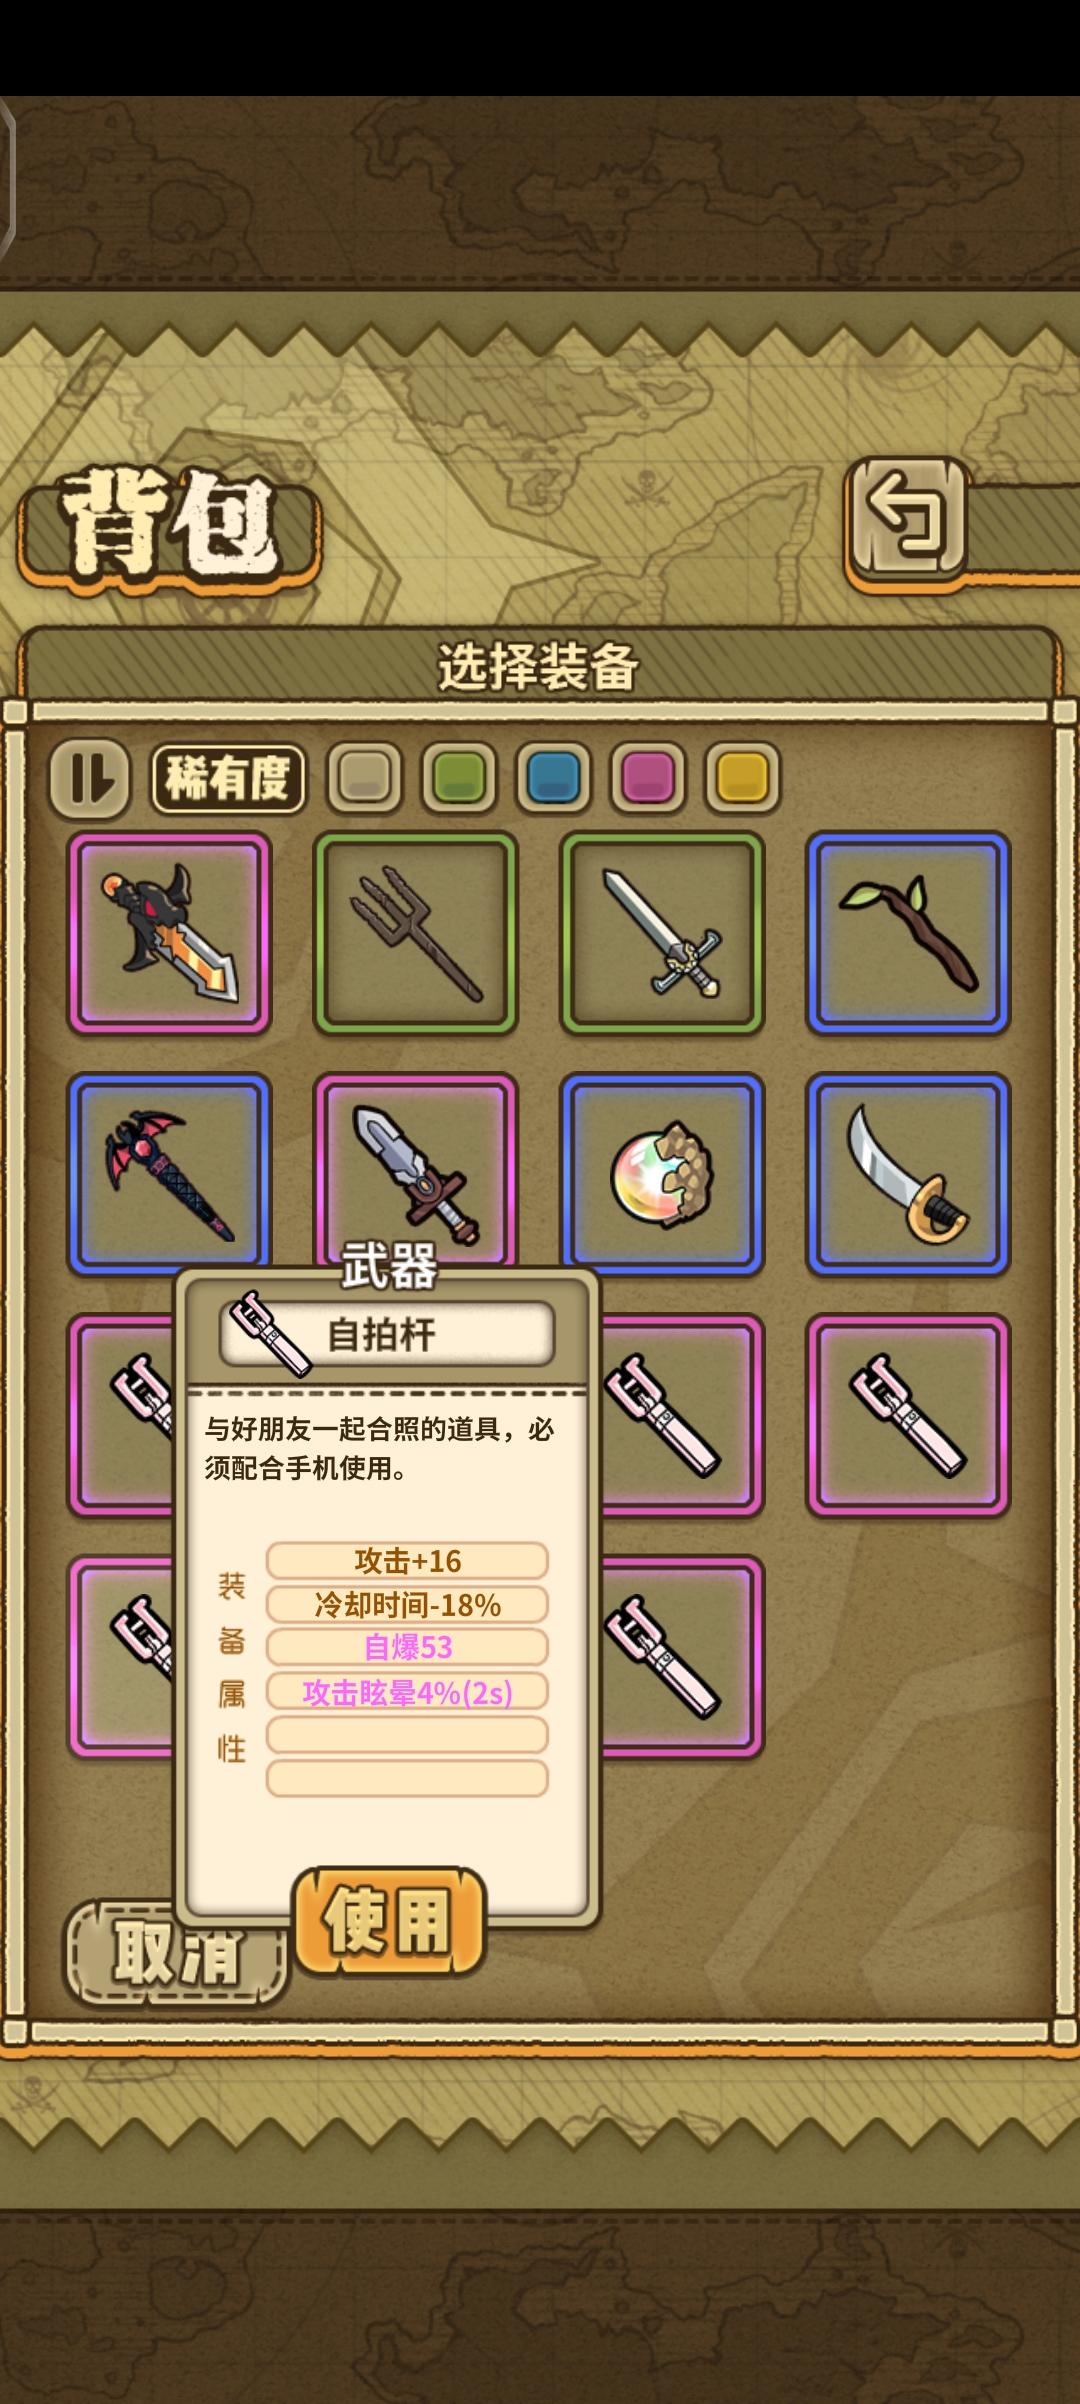The image size is (1080, 2404).
Task: Tap the 取消 button
Action: 176,1955
